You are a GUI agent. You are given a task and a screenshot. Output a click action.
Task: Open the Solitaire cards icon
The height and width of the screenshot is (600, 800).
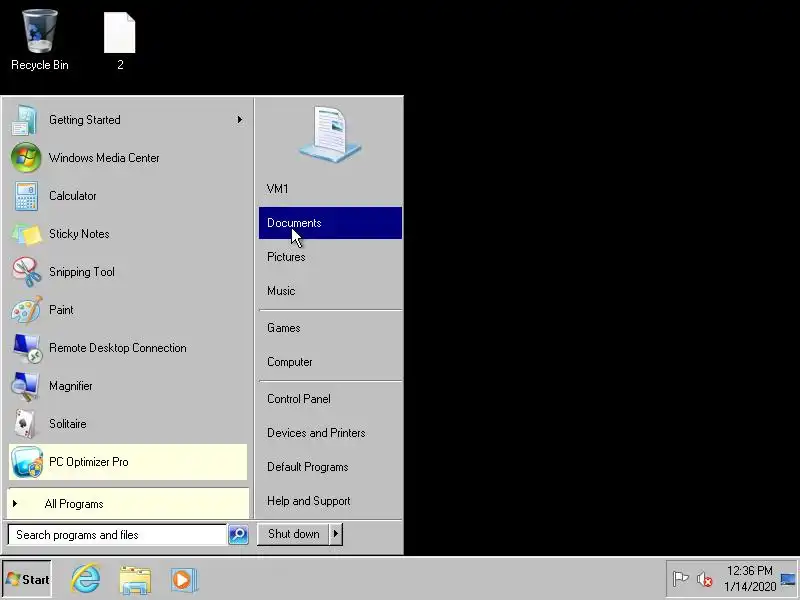[25, 424]
